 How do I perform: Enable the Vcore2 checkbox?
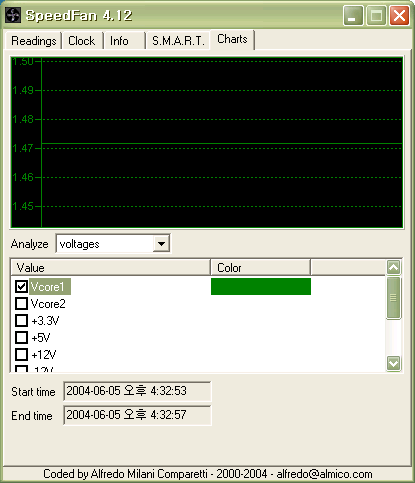point(21,303)
